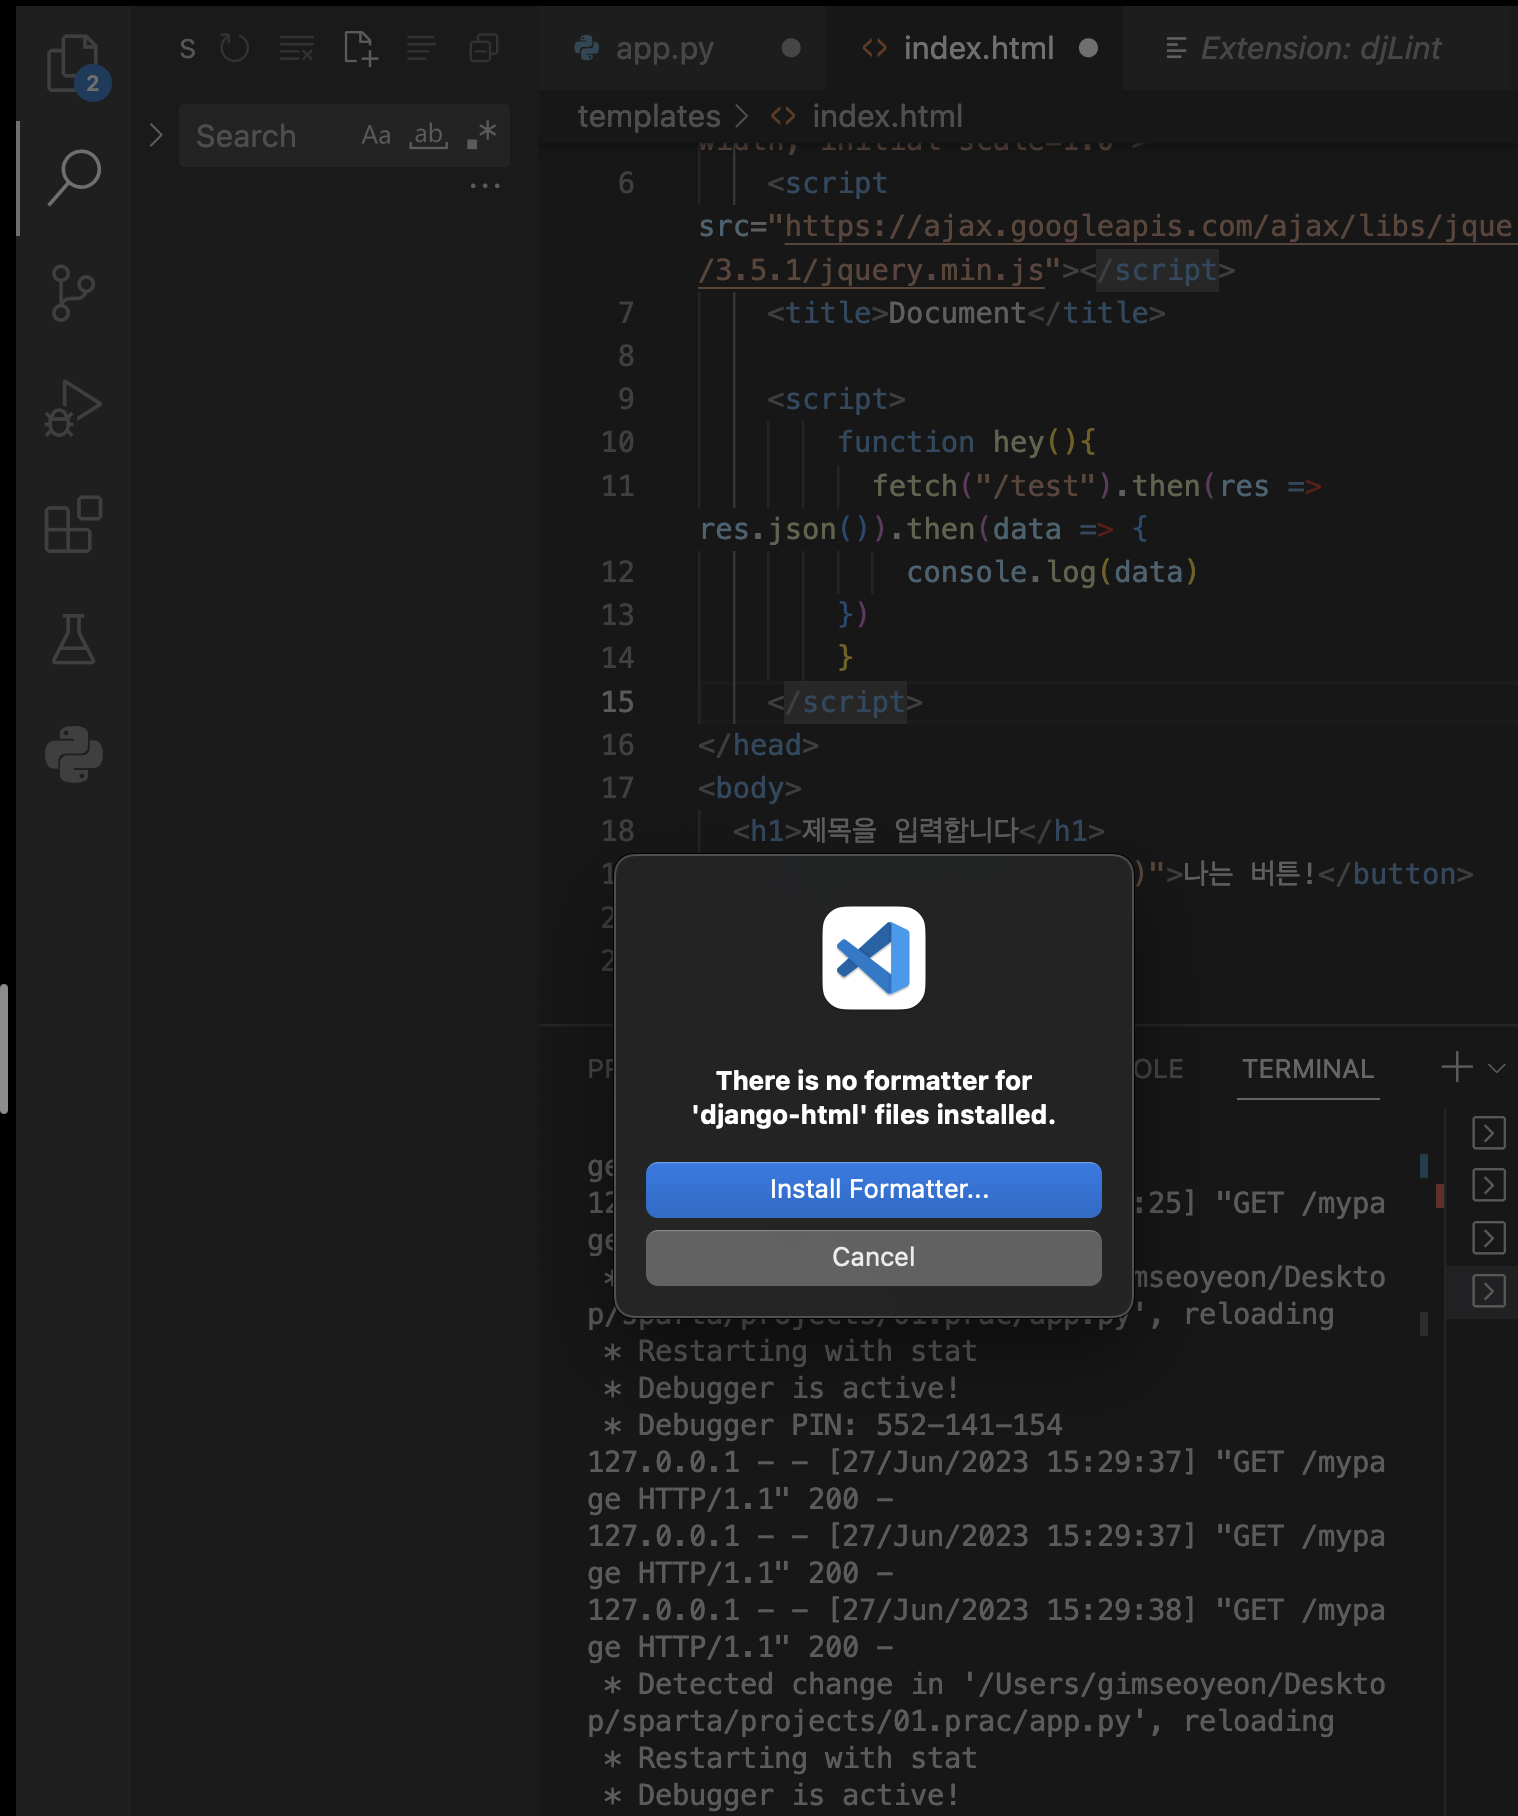1518x1816 pixels.
Task: Select the second terminal in the list
Action: coord(1489,1185)
